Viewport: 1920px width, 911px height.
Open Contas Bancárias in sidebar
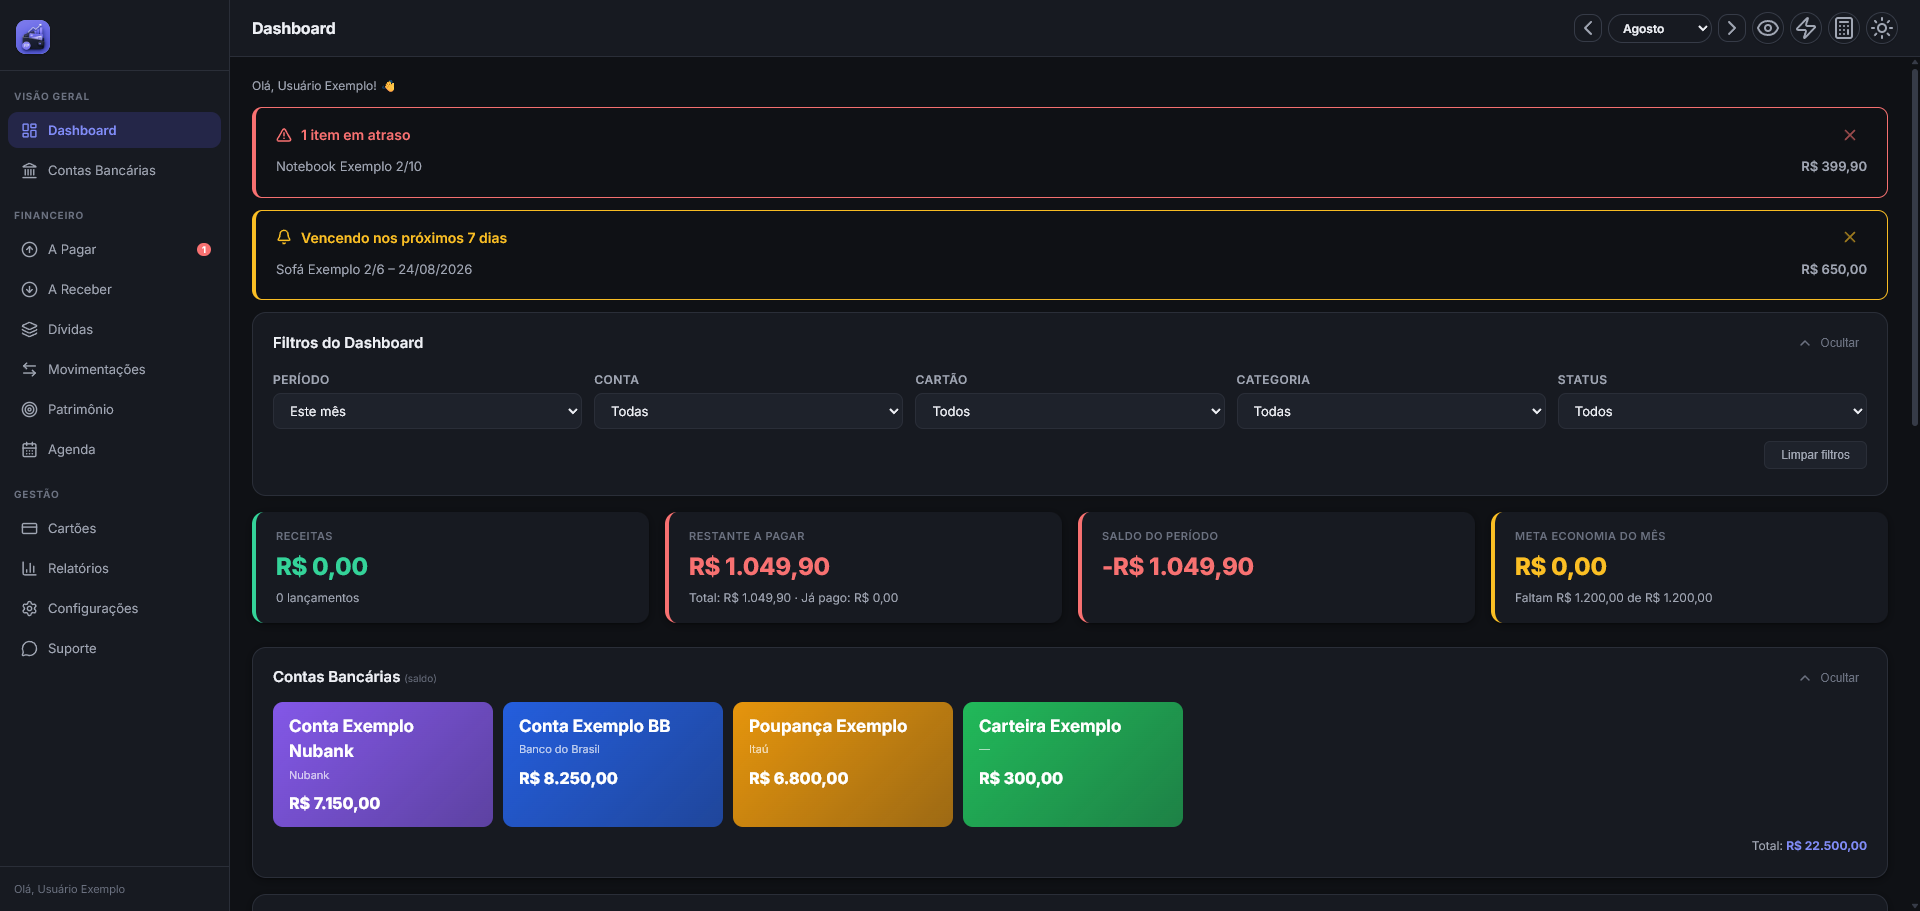coord(114,170)
